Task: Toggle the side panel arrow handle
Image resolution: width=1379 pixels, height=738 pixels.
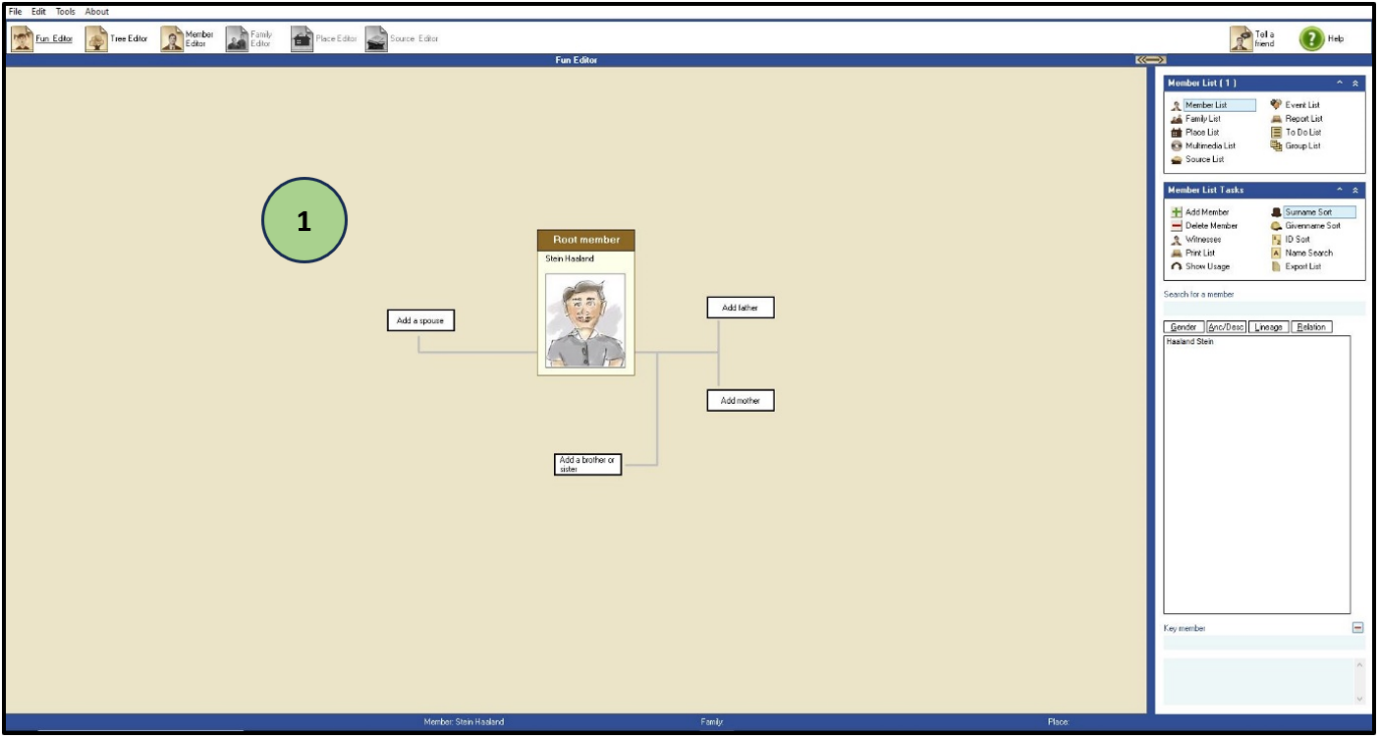Action: 1150,60
